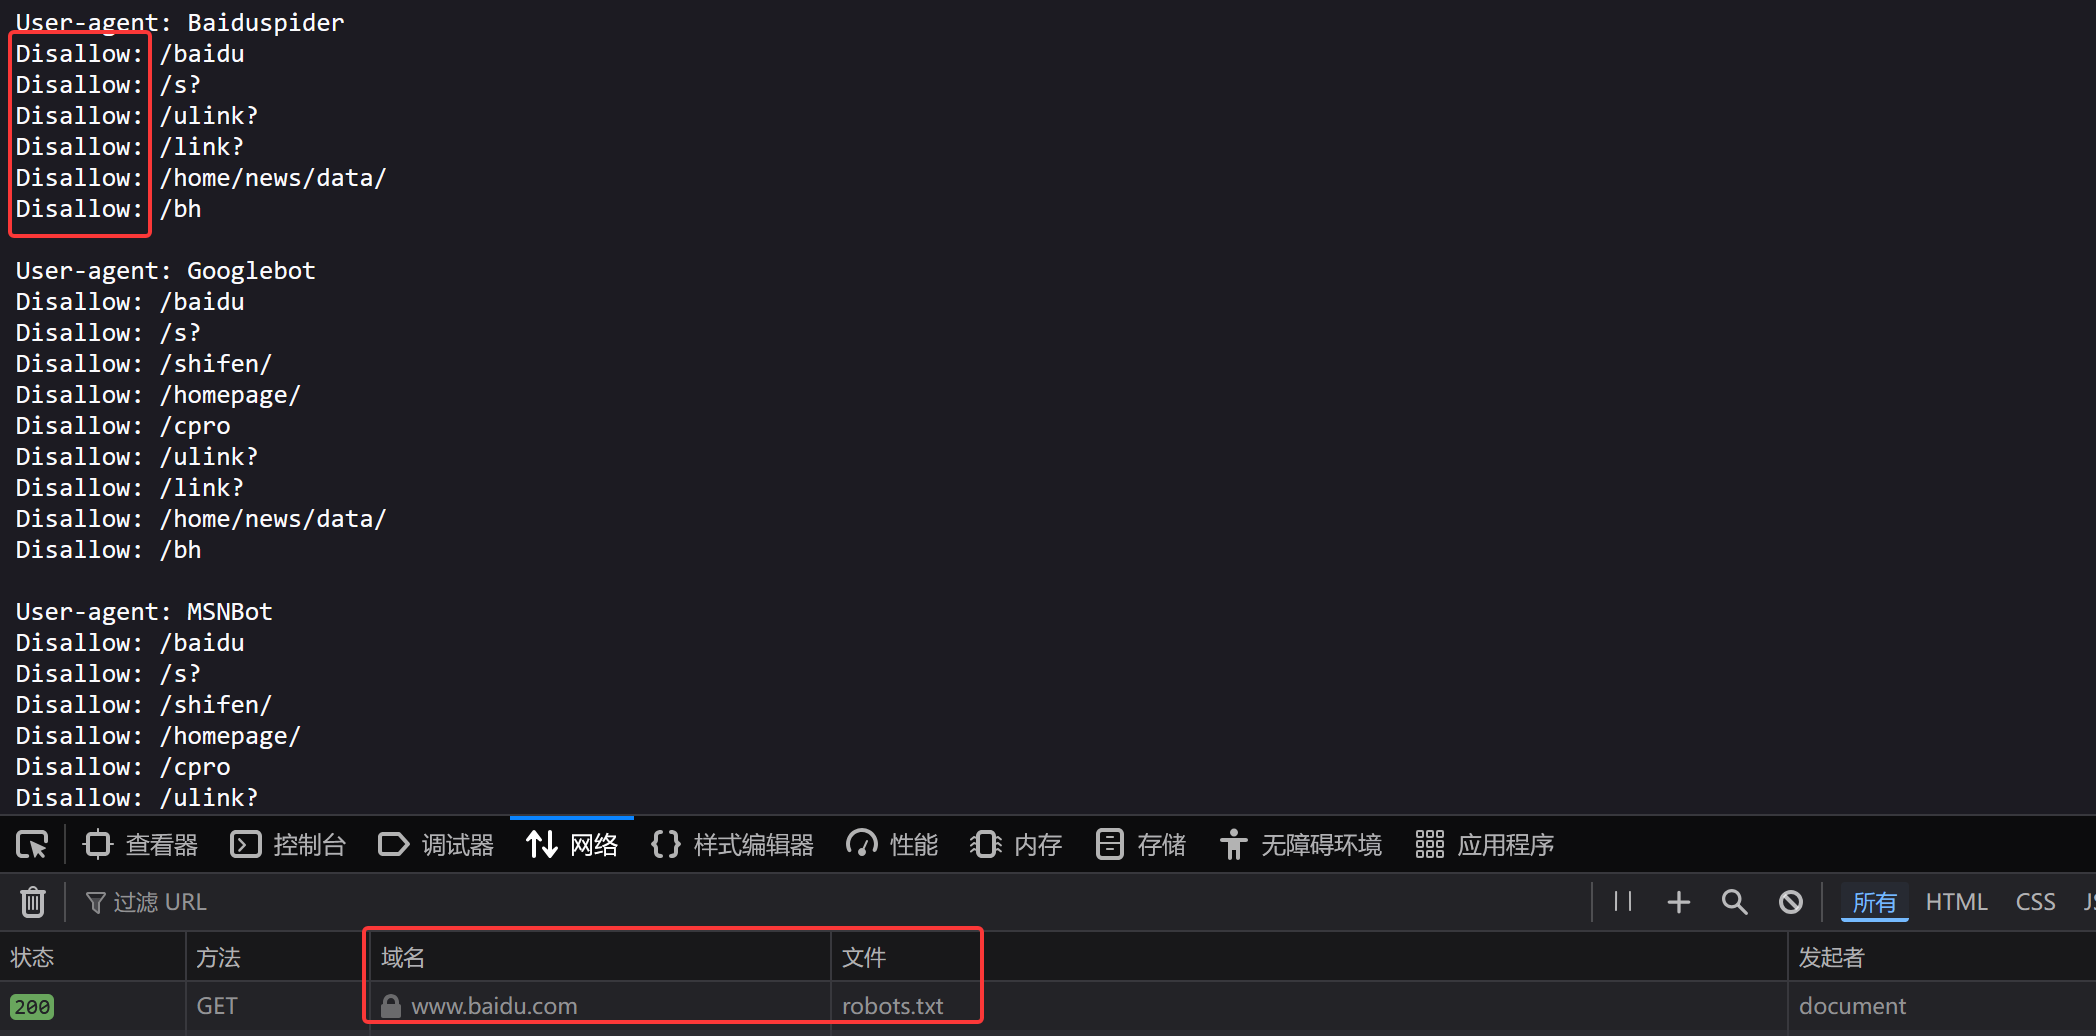This screenshot has height=1036, width=2096.
Task: Activate the element picker icon
Action: [32, 845]
